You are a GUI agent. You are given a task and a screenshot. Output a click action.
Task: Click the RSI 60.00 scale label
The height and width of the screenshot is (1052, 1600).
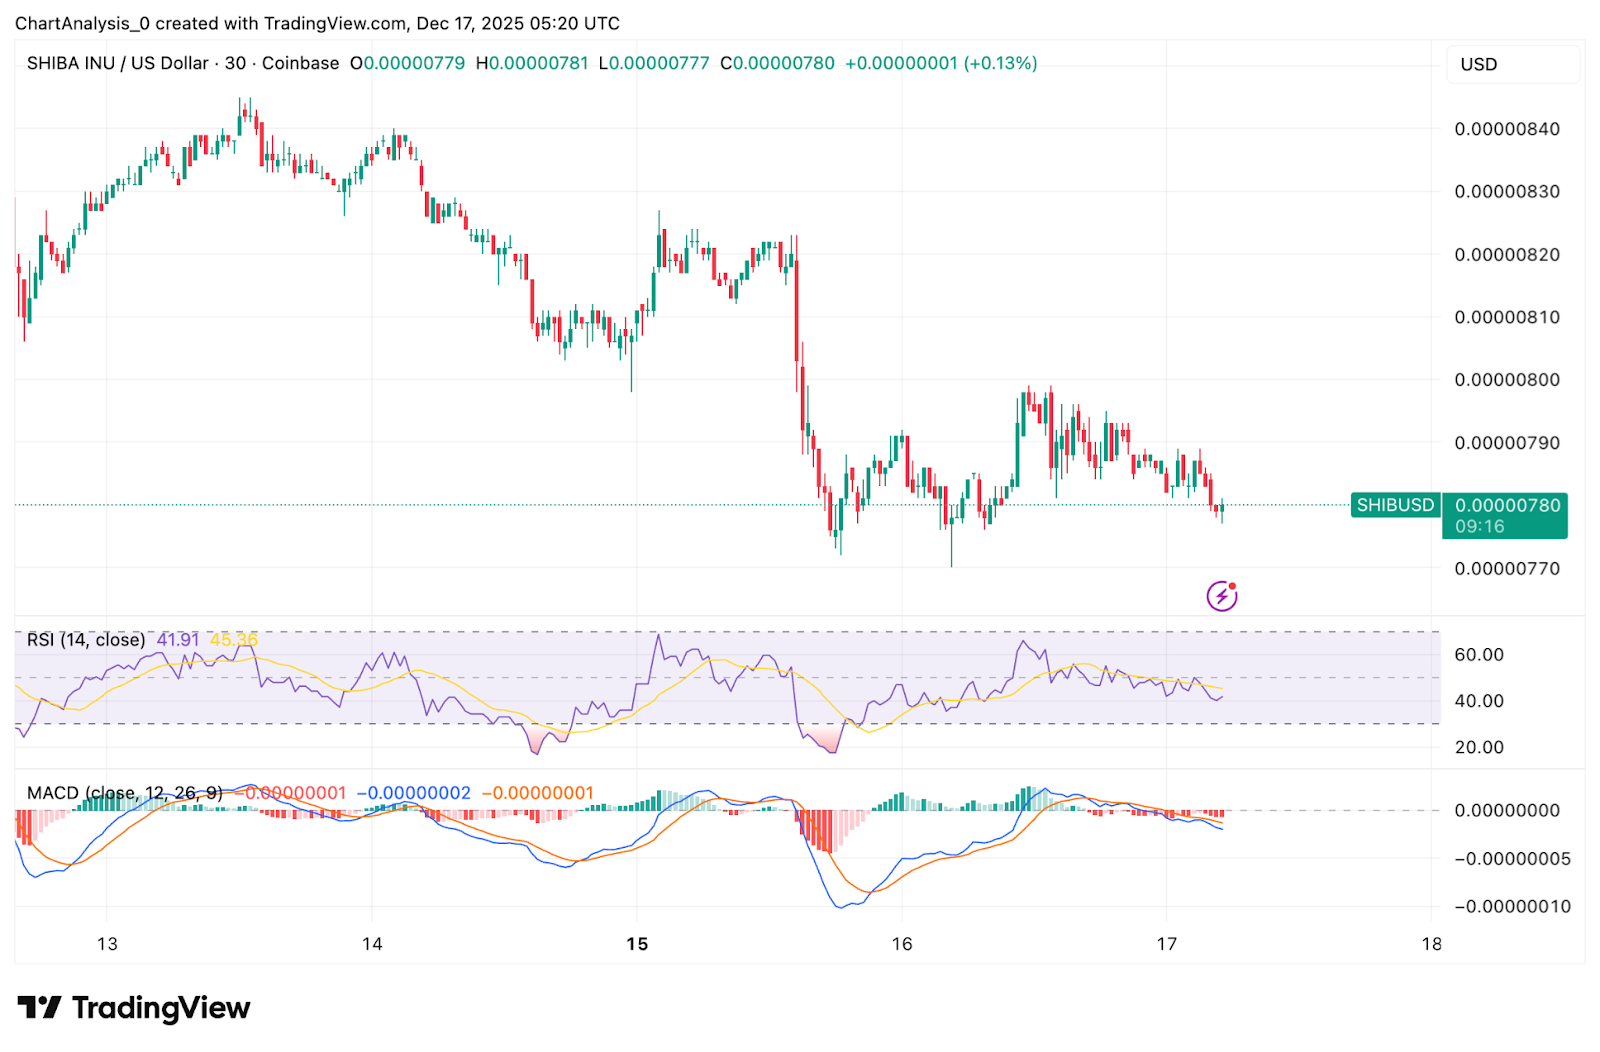1478,655
